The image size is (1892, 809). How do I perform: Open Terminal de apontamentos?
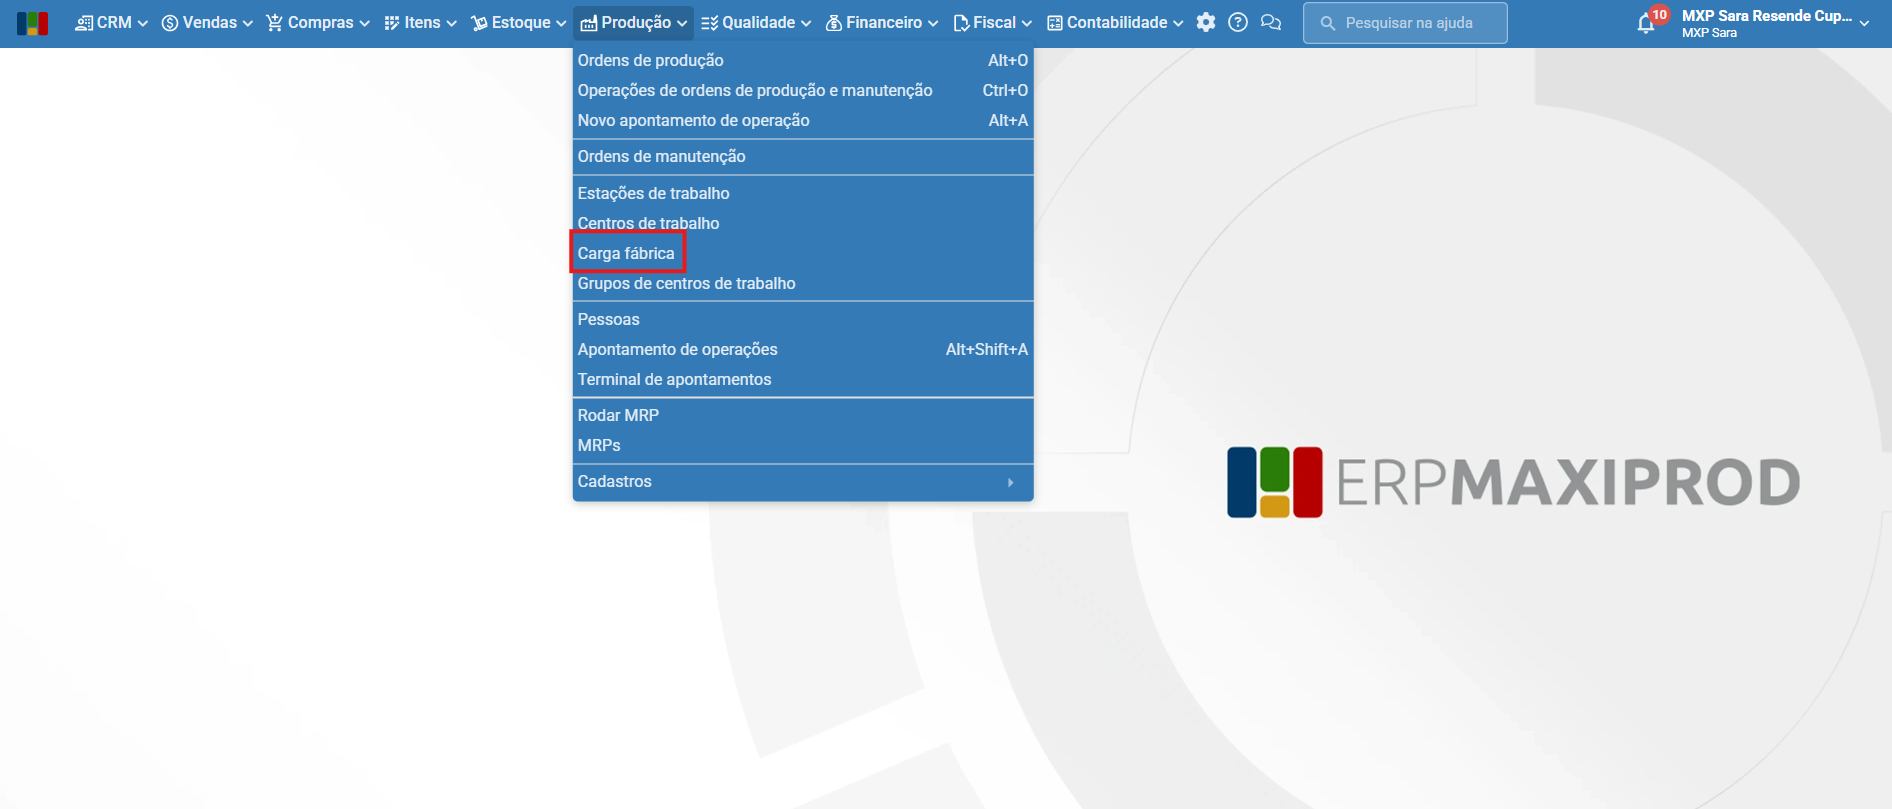click(x=803, y=379)
